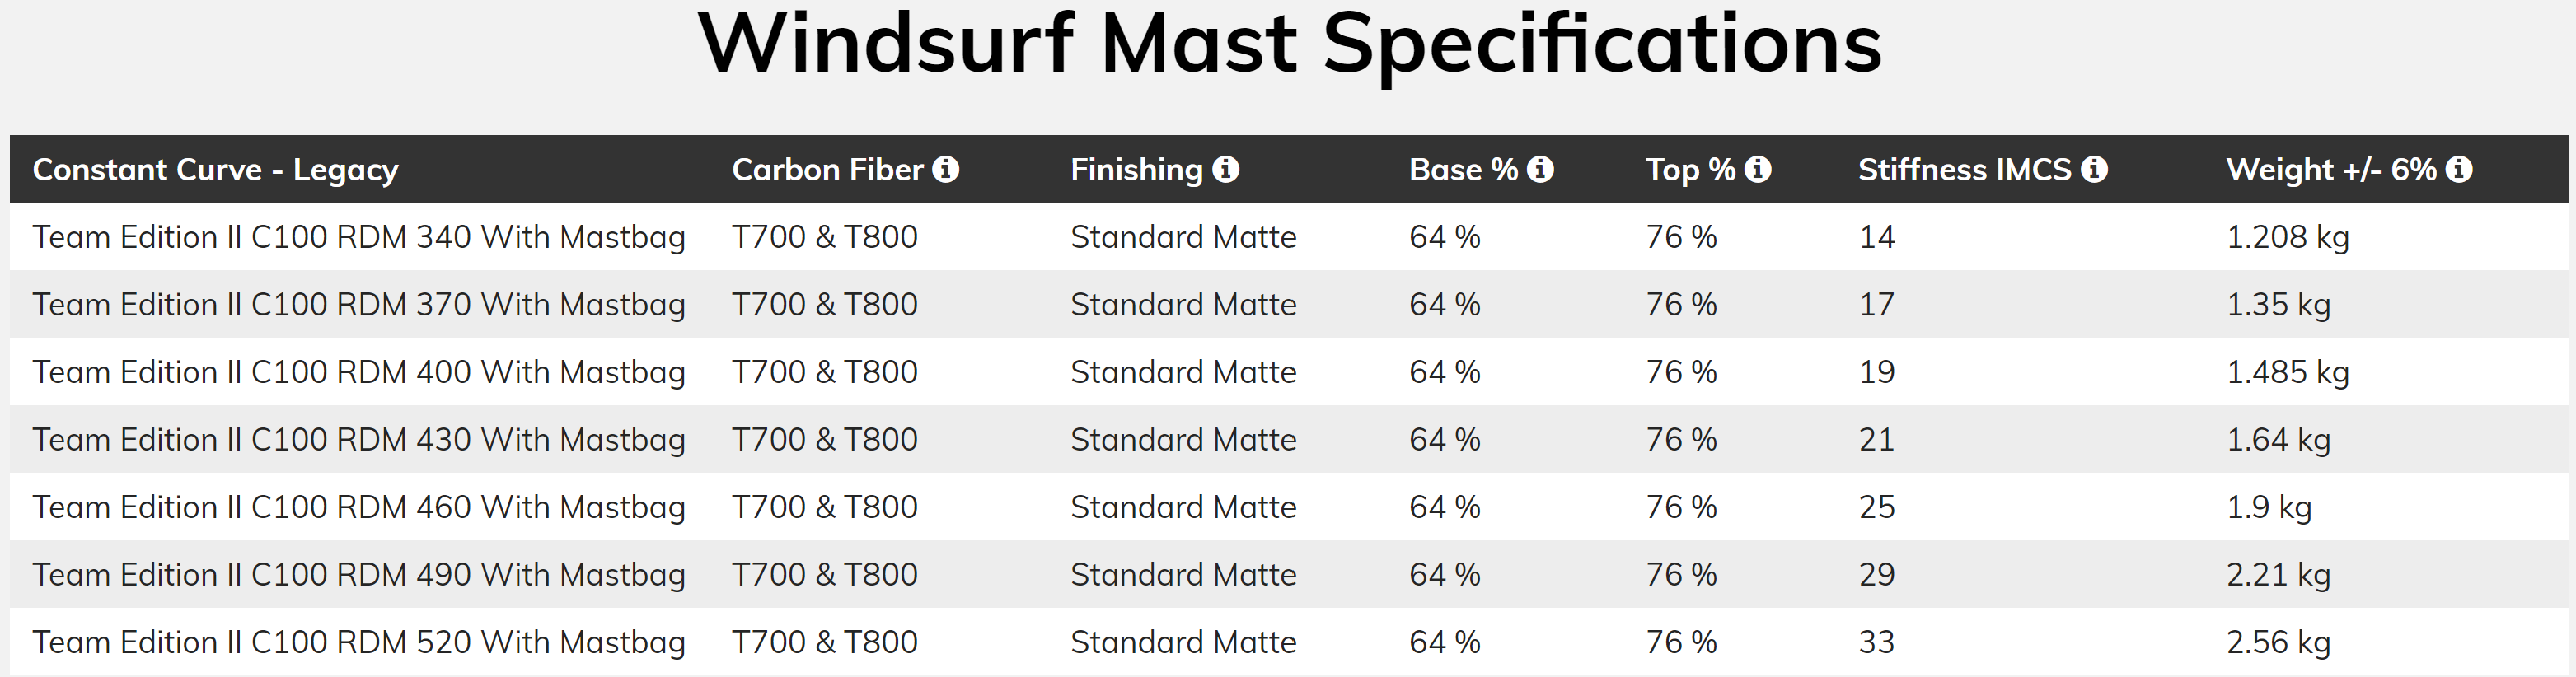Open Team Edition II C100 RDM 370 mast
2576x677 pixels.
coord(359,304)
